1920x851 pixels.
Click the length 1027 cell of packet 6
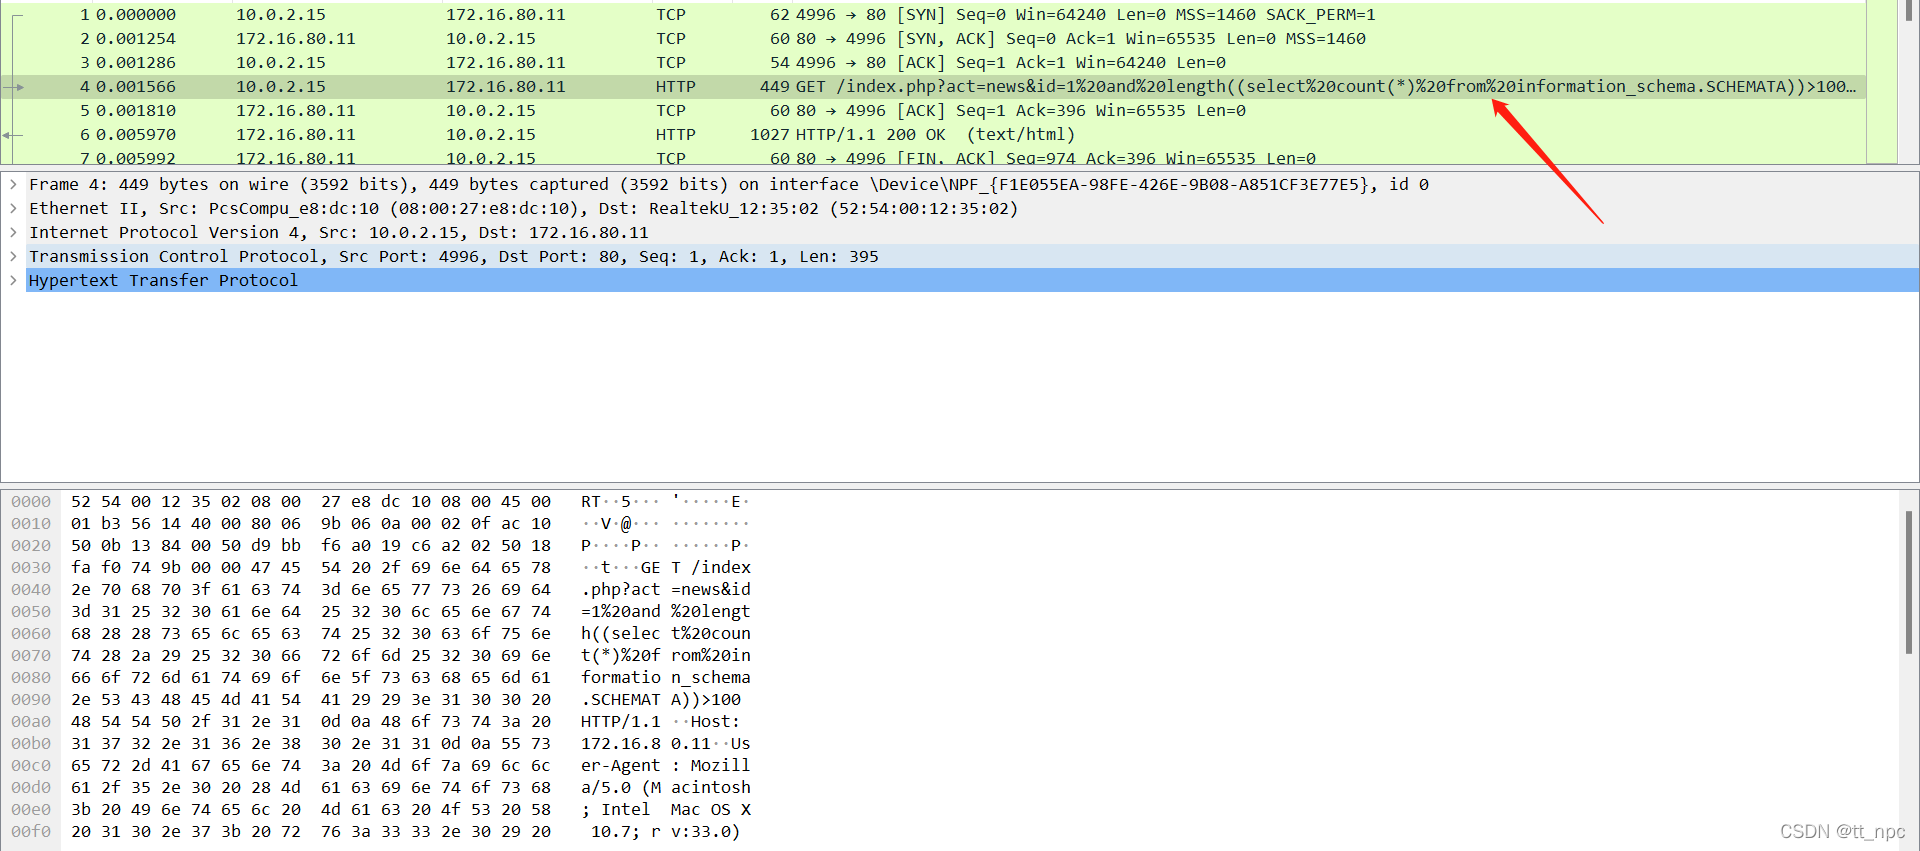tap(770, 134)
